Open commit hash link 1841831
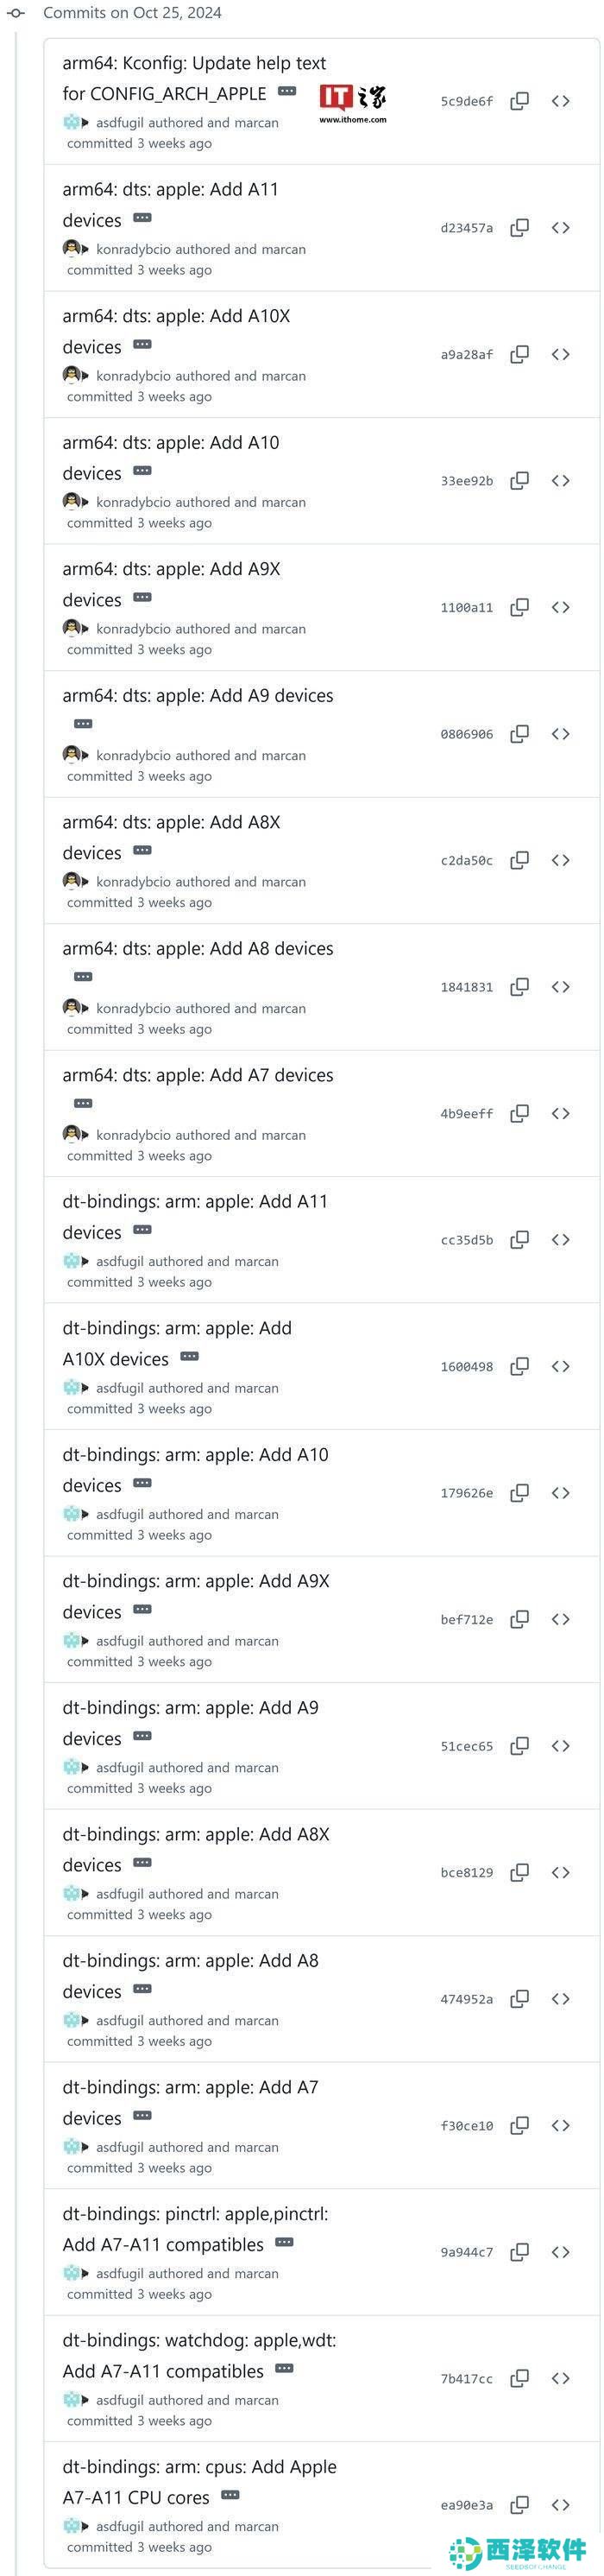This screenshot has height=2576, width=604. [x=466, y=987]
